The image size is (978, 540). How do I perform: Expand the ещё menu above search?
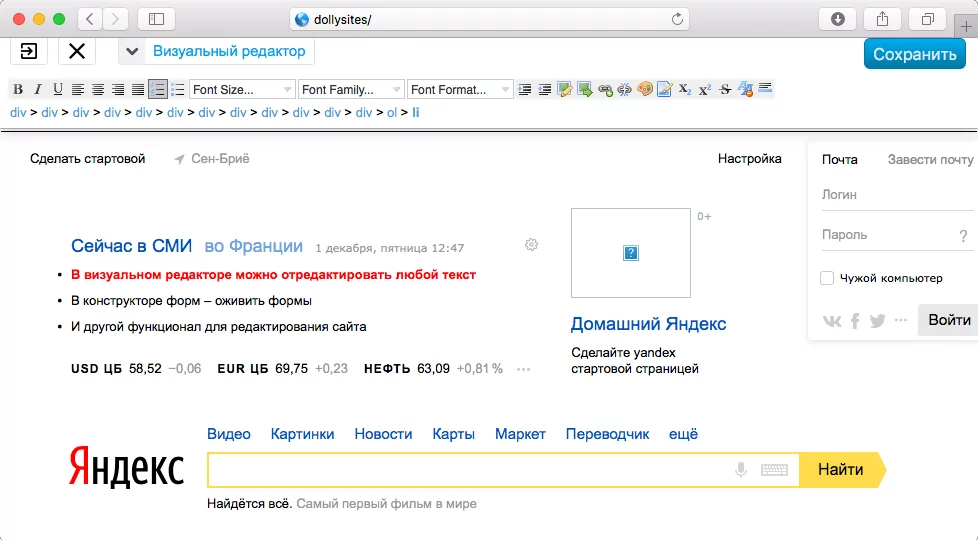(x=684, y=434)
